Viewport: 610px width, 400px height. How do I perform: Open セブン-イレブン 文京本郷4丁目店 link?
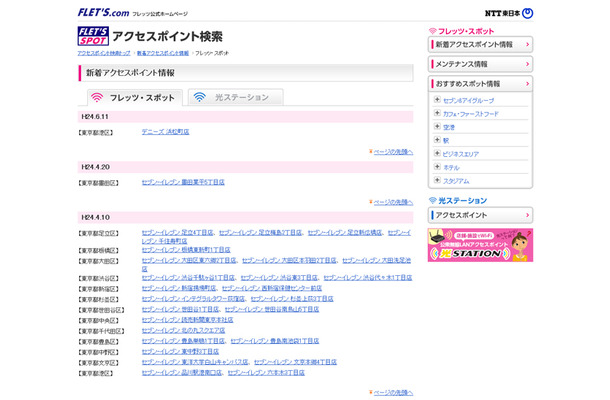click(x=295, y=362)
